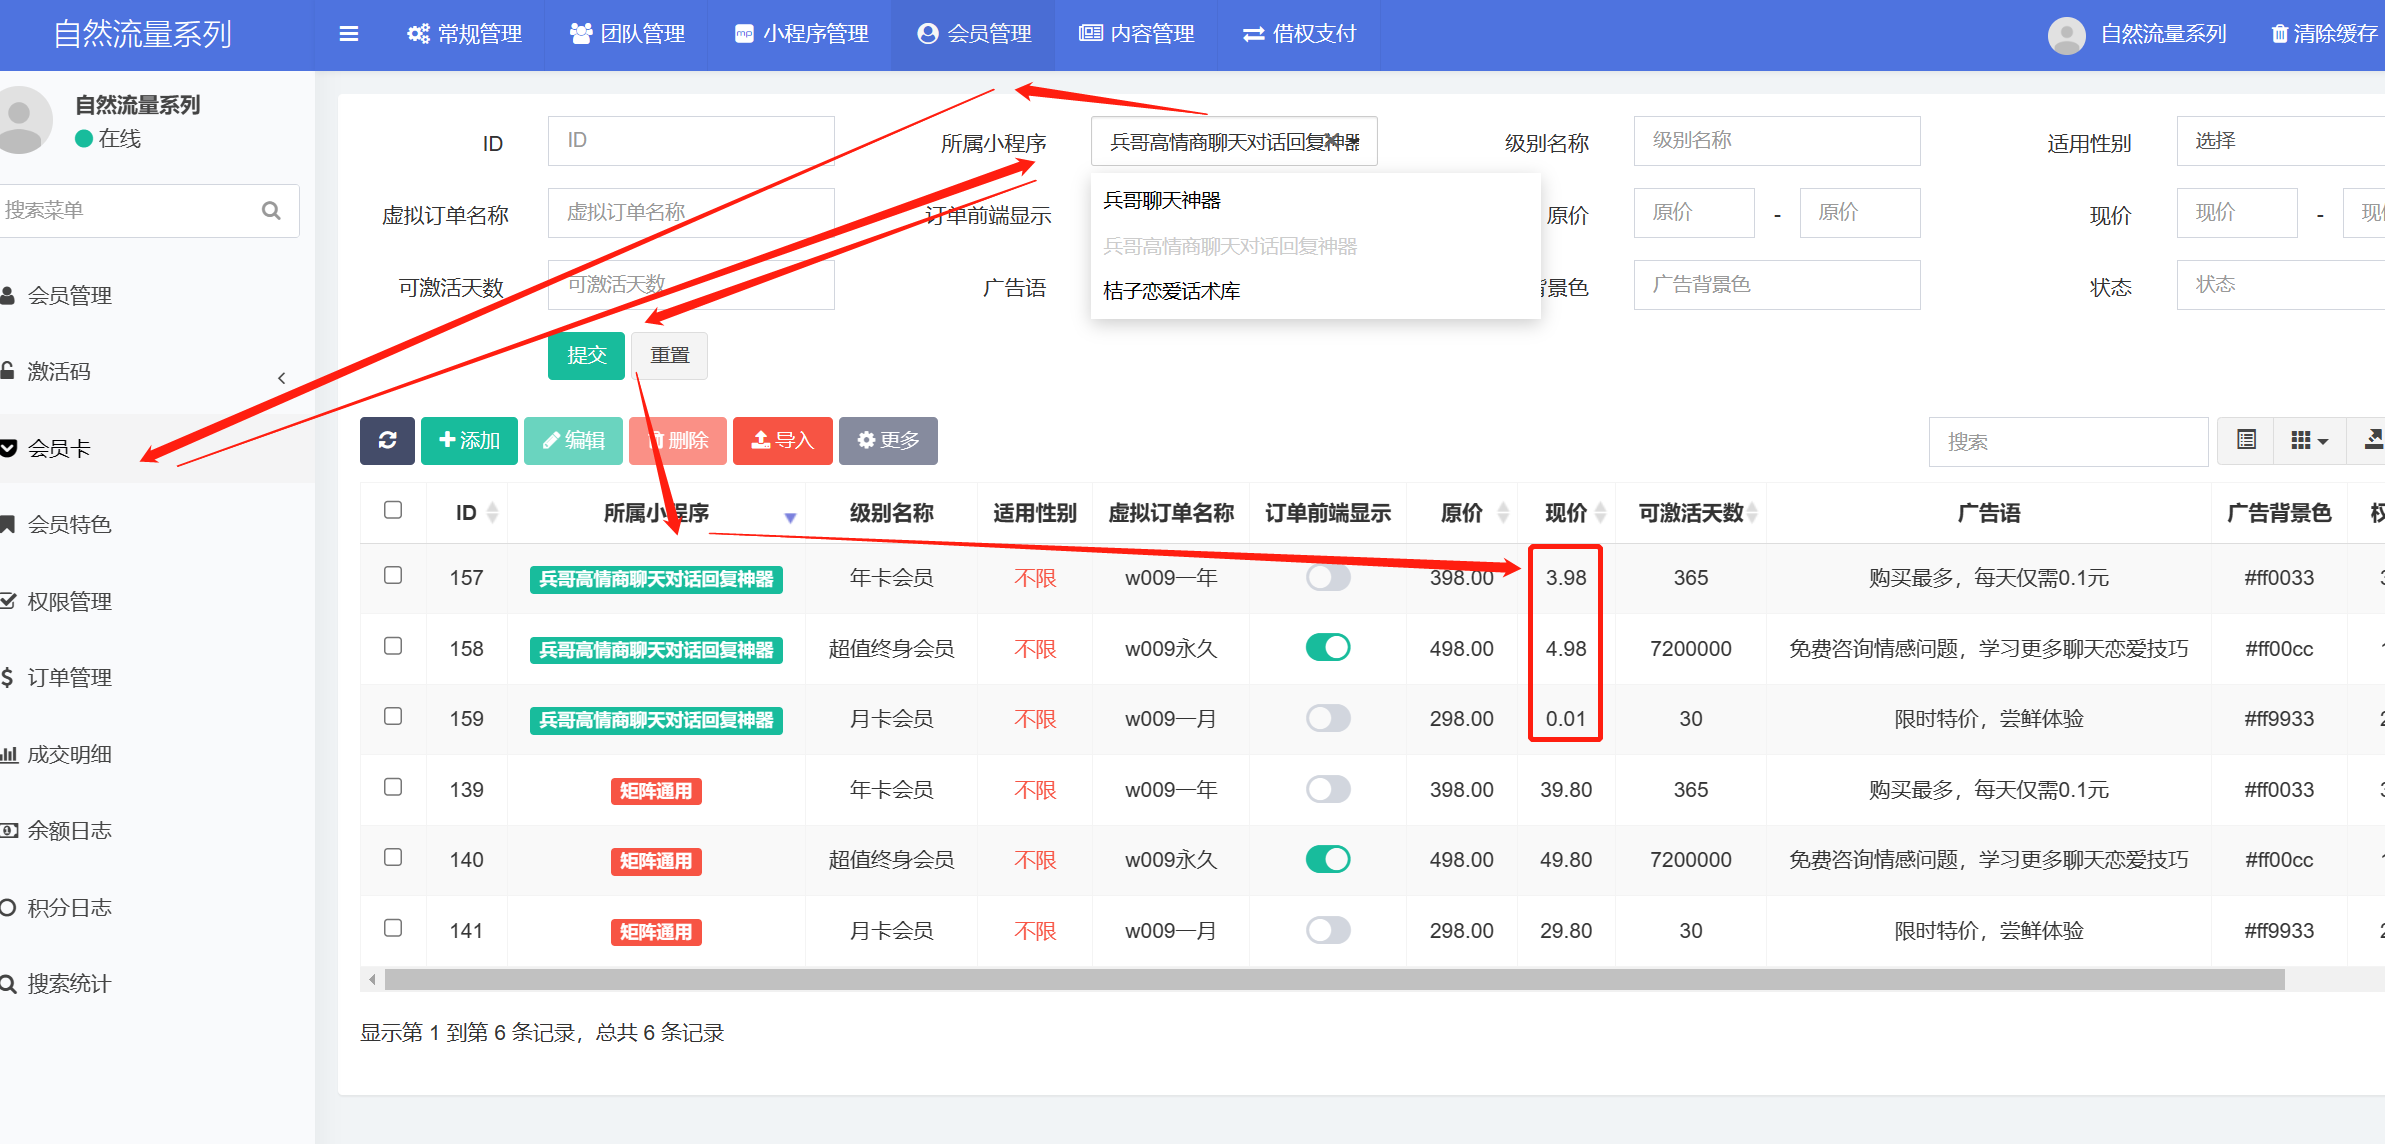Click the hamburger menu toggle icon
Screen dimensions: 2385x1144
[348, 34]
